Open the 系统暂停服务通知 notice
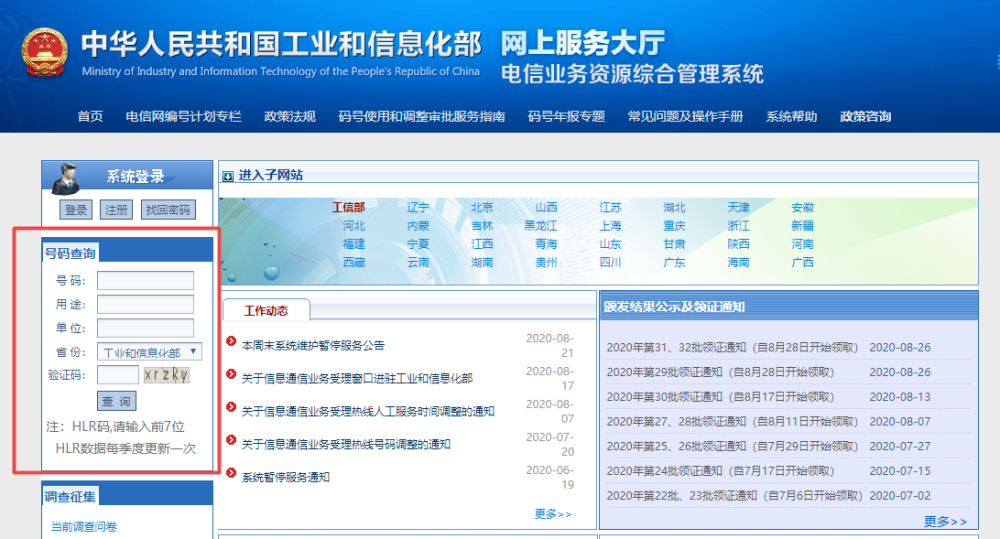 (x=286, y=477)
